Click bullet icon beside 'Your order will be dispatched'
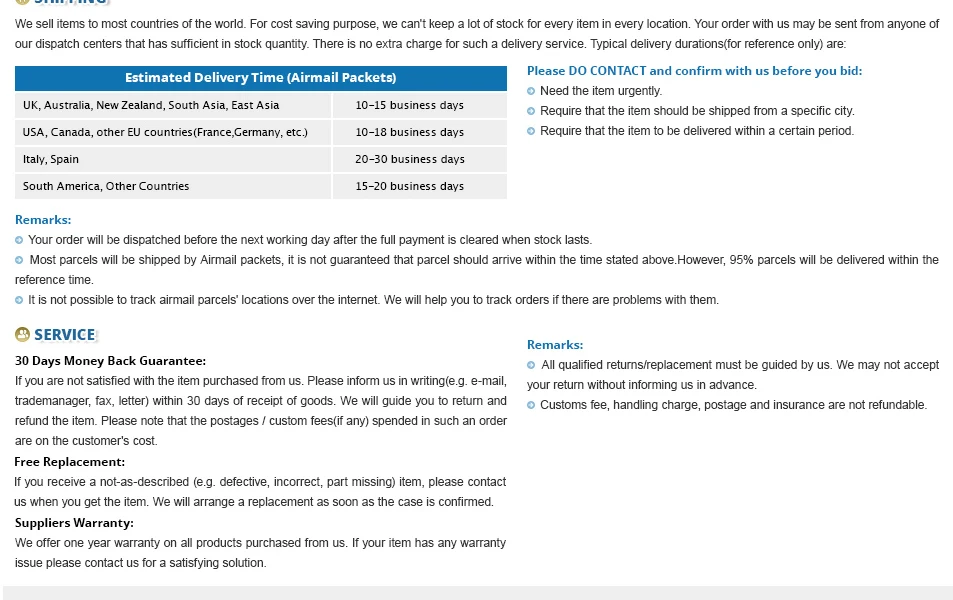The image size is (953, 600). coord(19,240)
